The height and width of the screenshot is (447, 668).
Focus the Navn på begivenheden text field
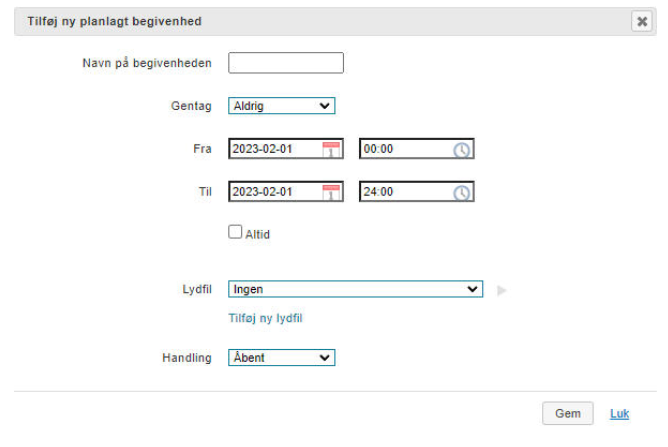286,63
